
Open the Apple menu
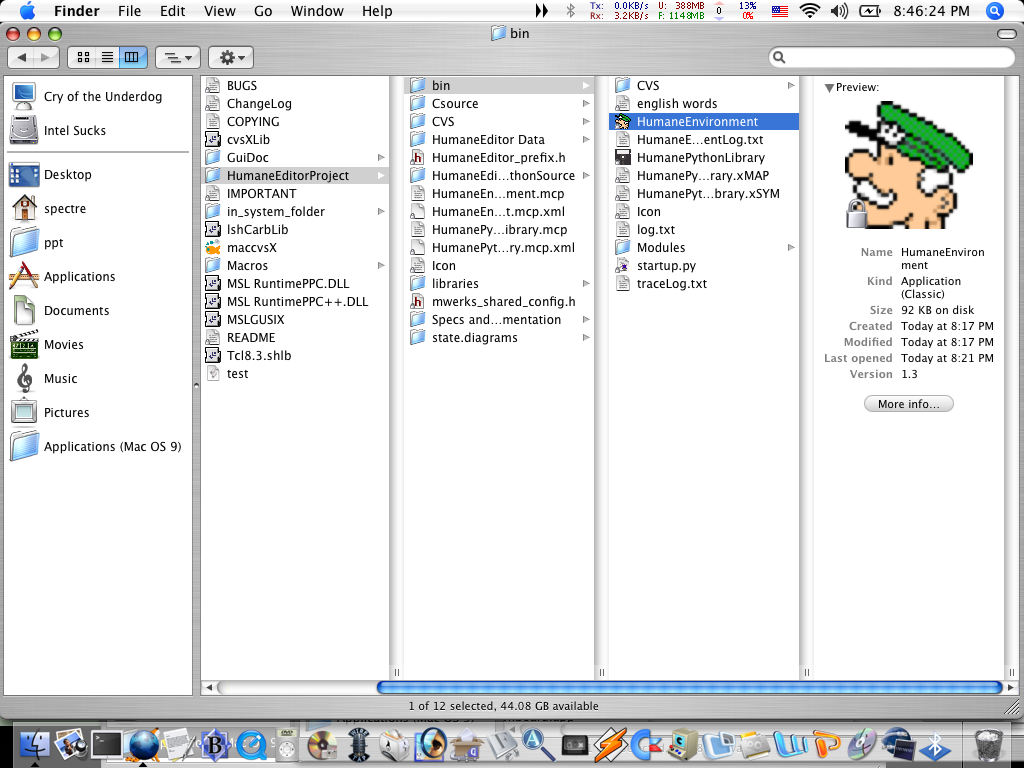[27, 10]
